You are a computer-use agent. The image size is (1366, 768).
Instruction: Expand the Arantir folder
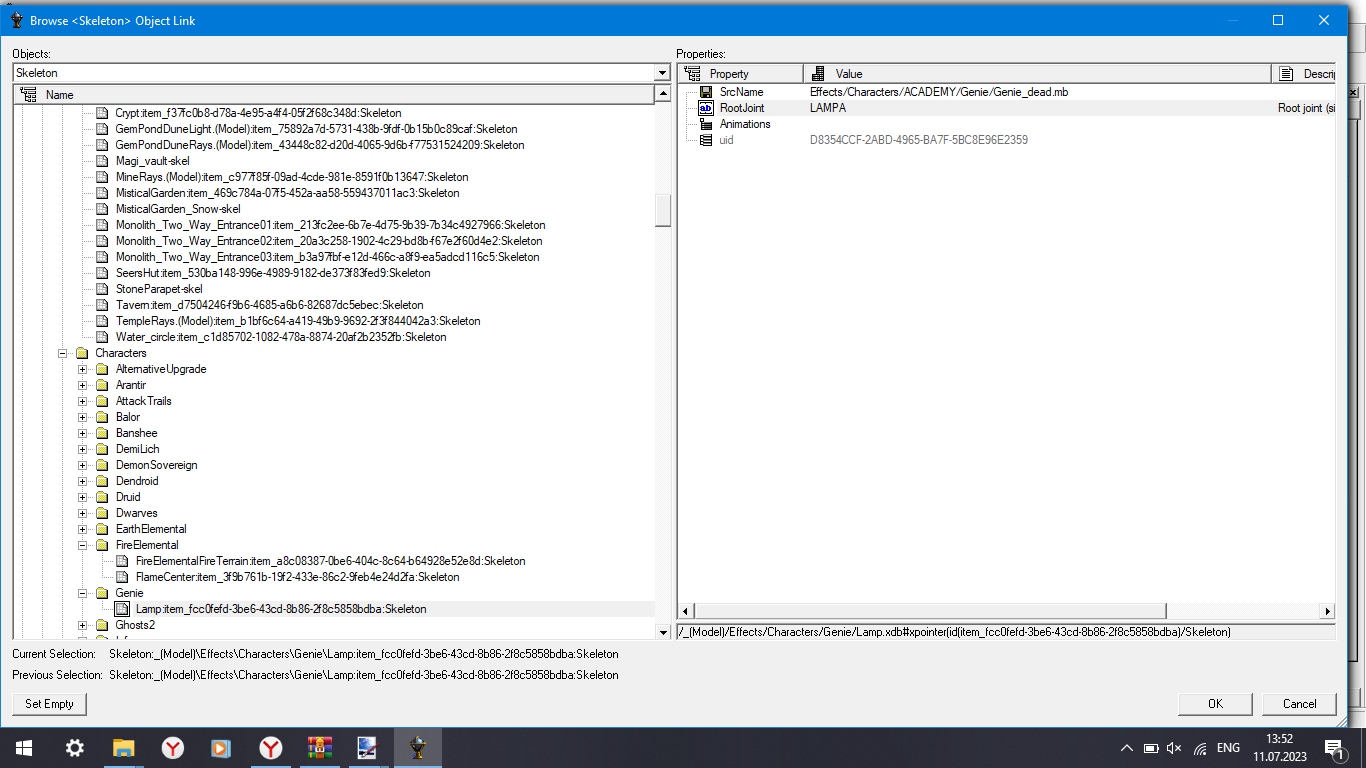click(83, 385)
